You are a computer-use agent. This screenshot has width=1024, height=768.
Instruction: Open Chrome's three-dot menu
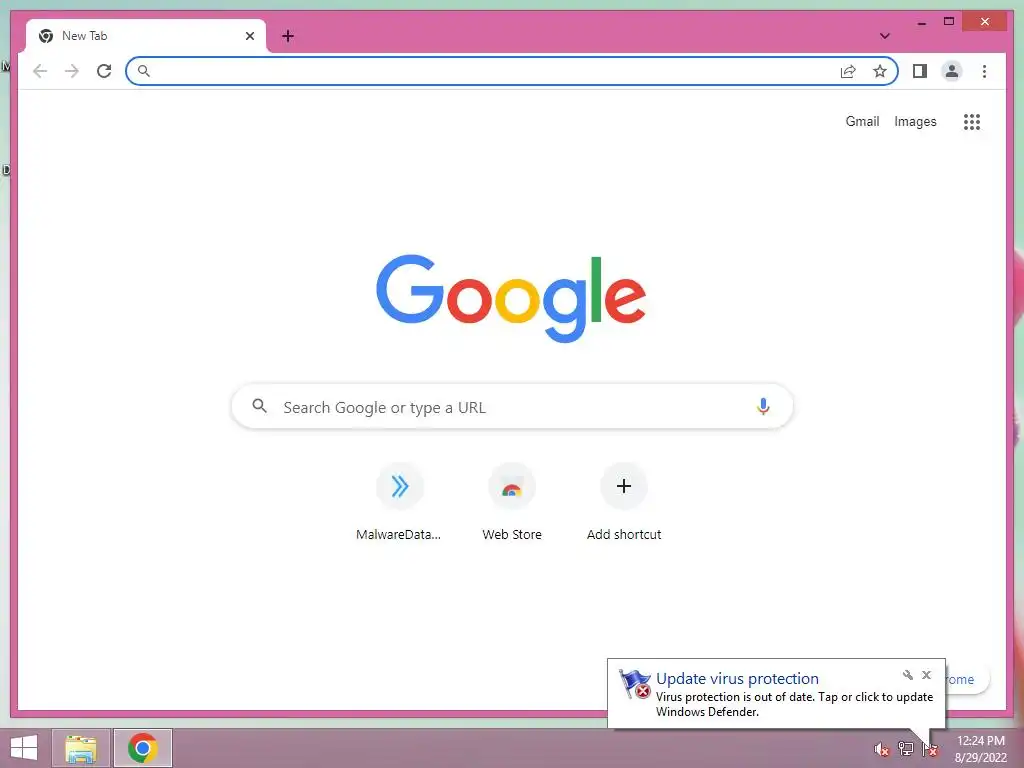click(984, 71)
